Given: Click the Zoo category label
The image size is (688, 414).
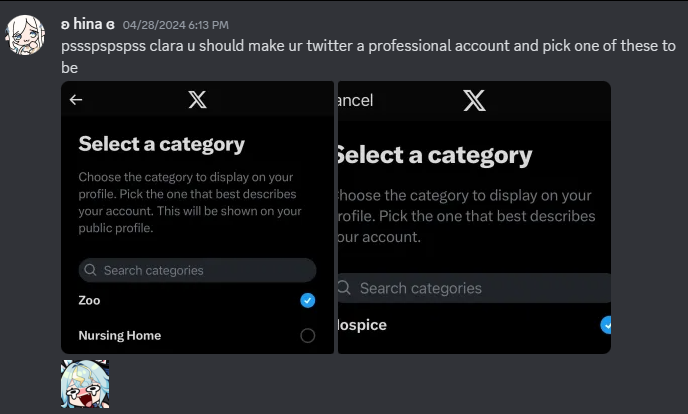Looking at the screenshot, I should coord(90,300).
